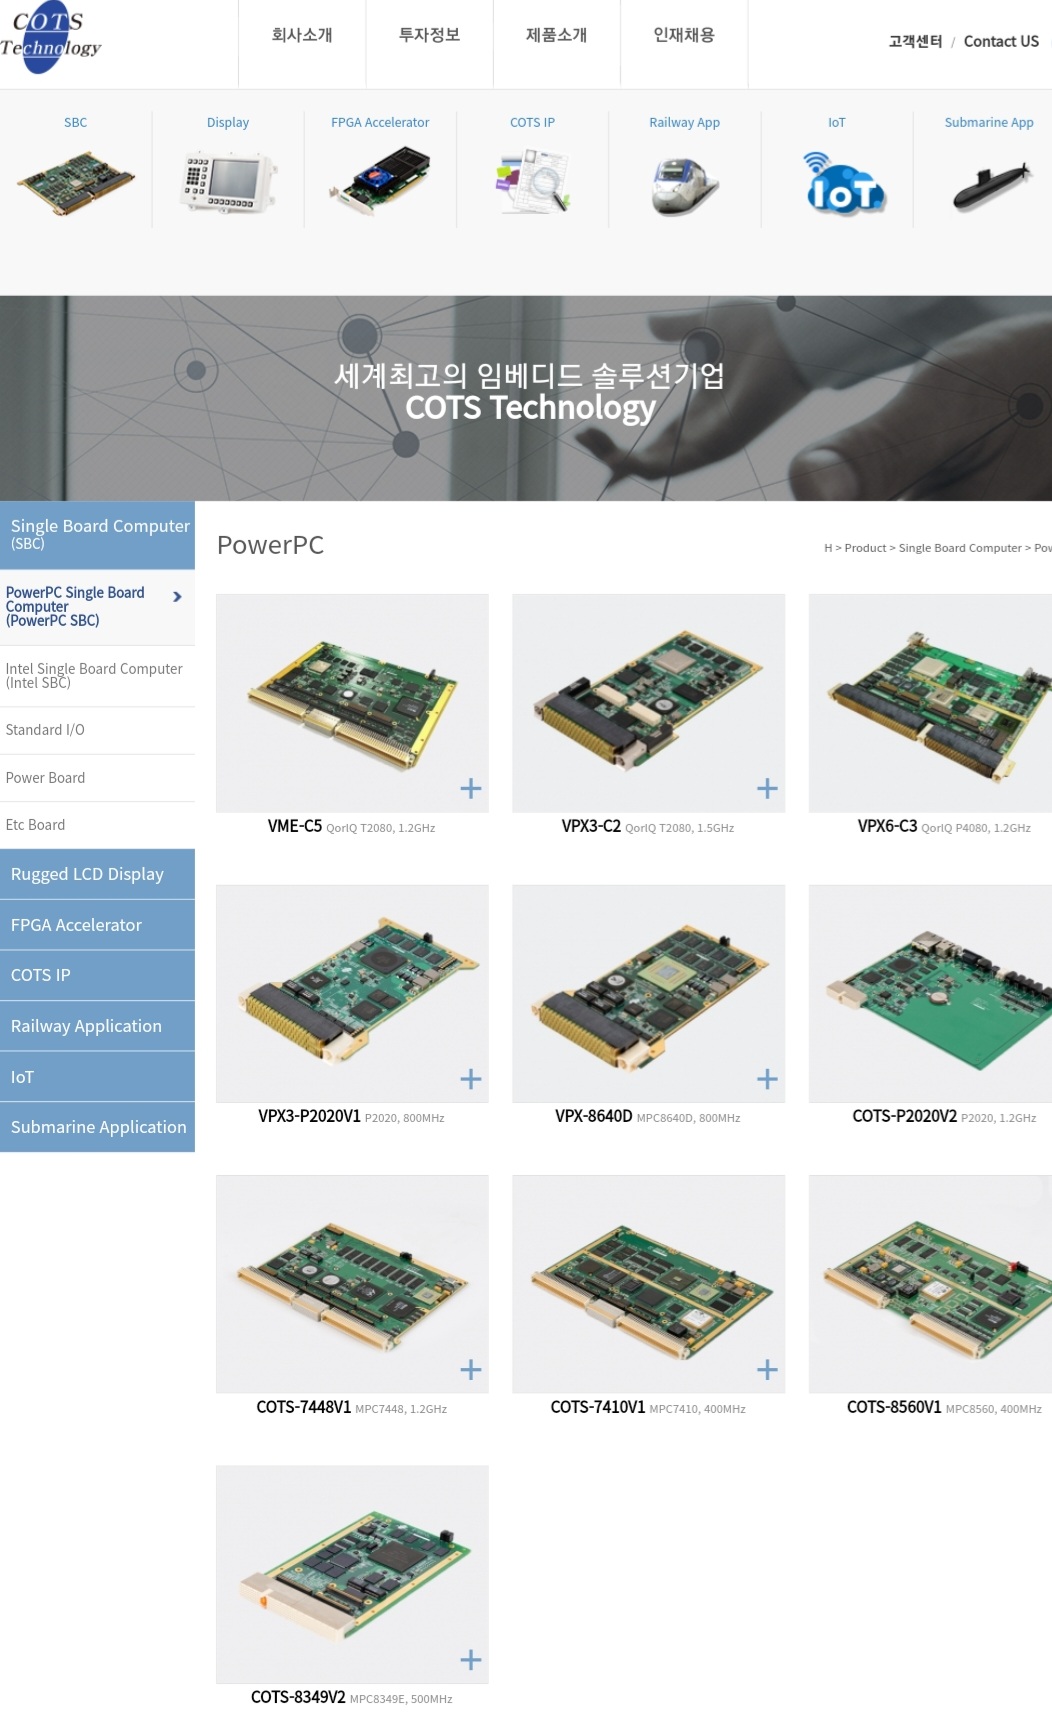The width and height of the screenshot is (1052, 1734).
Task: Select the Railway App train icon
Action: tap(685, 186)
